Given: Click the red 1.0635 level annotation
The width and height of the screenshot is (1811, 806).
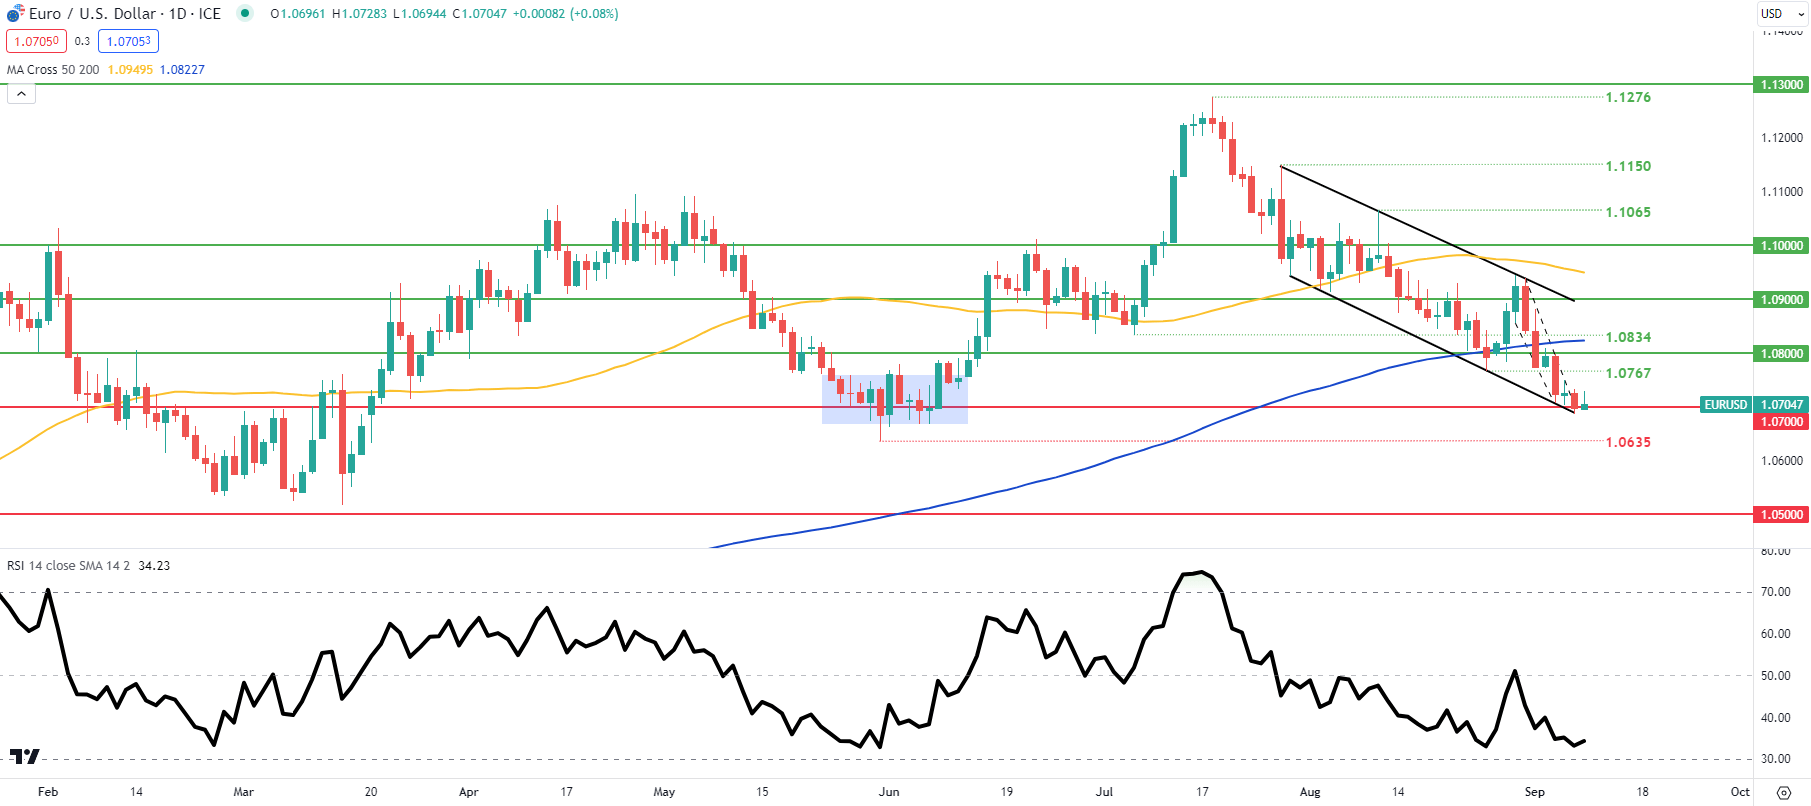Looking at the screenshot, I should 1628,442.
